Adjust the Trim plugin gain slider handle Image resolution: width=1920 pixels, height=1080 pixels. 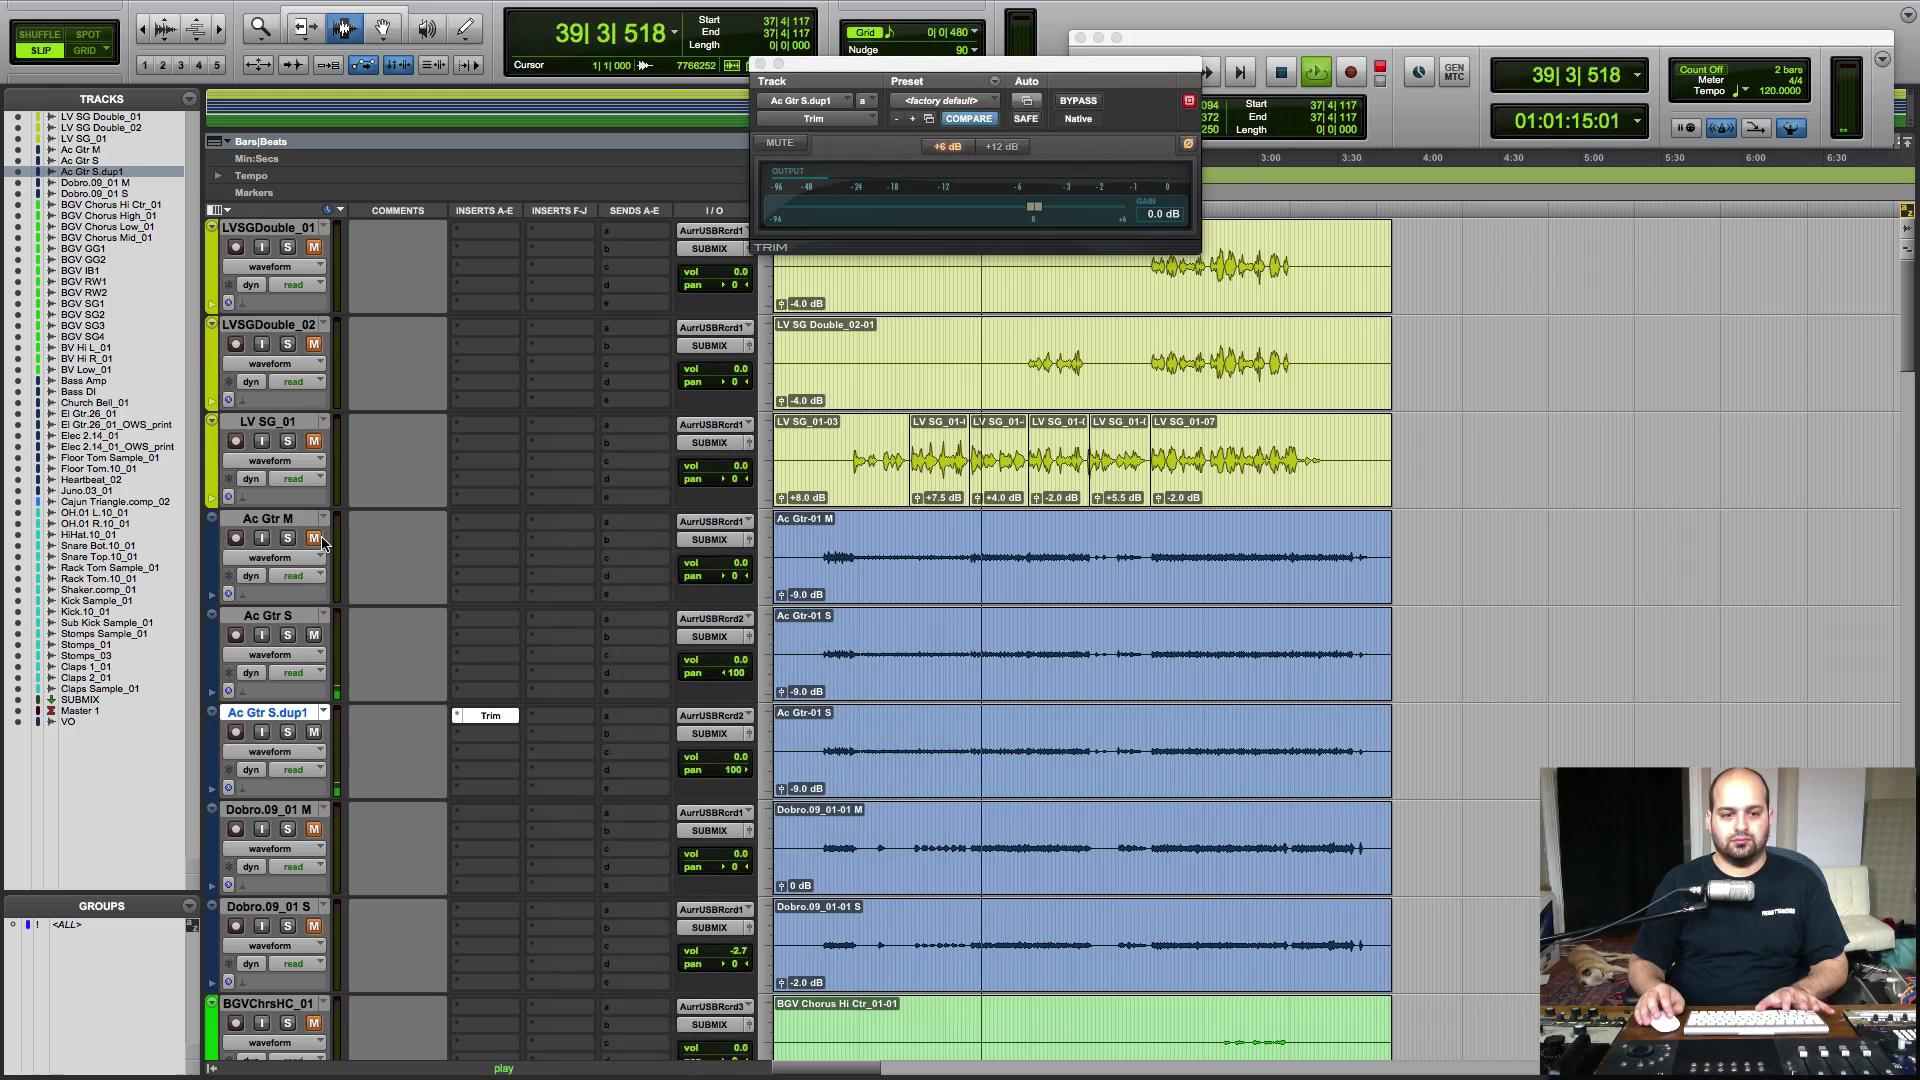[x=1034, y=207]
